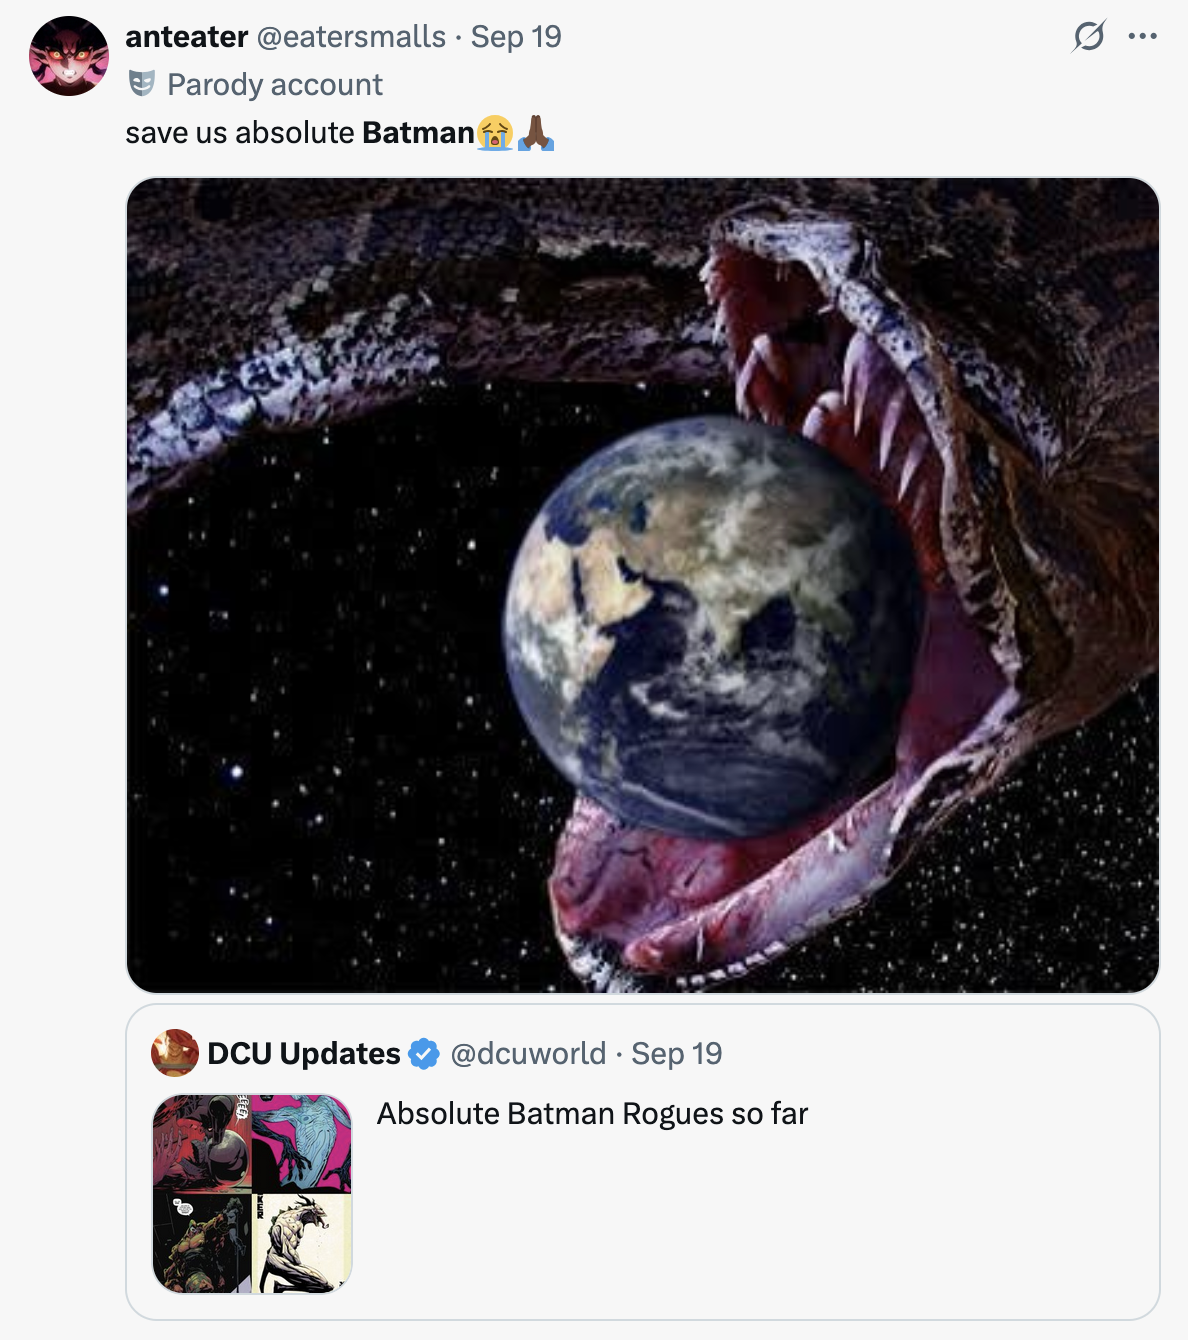Click the blue verified badge on DCU Updates
This screenshot has height=1340, width=1188.
click(424, 1054)
